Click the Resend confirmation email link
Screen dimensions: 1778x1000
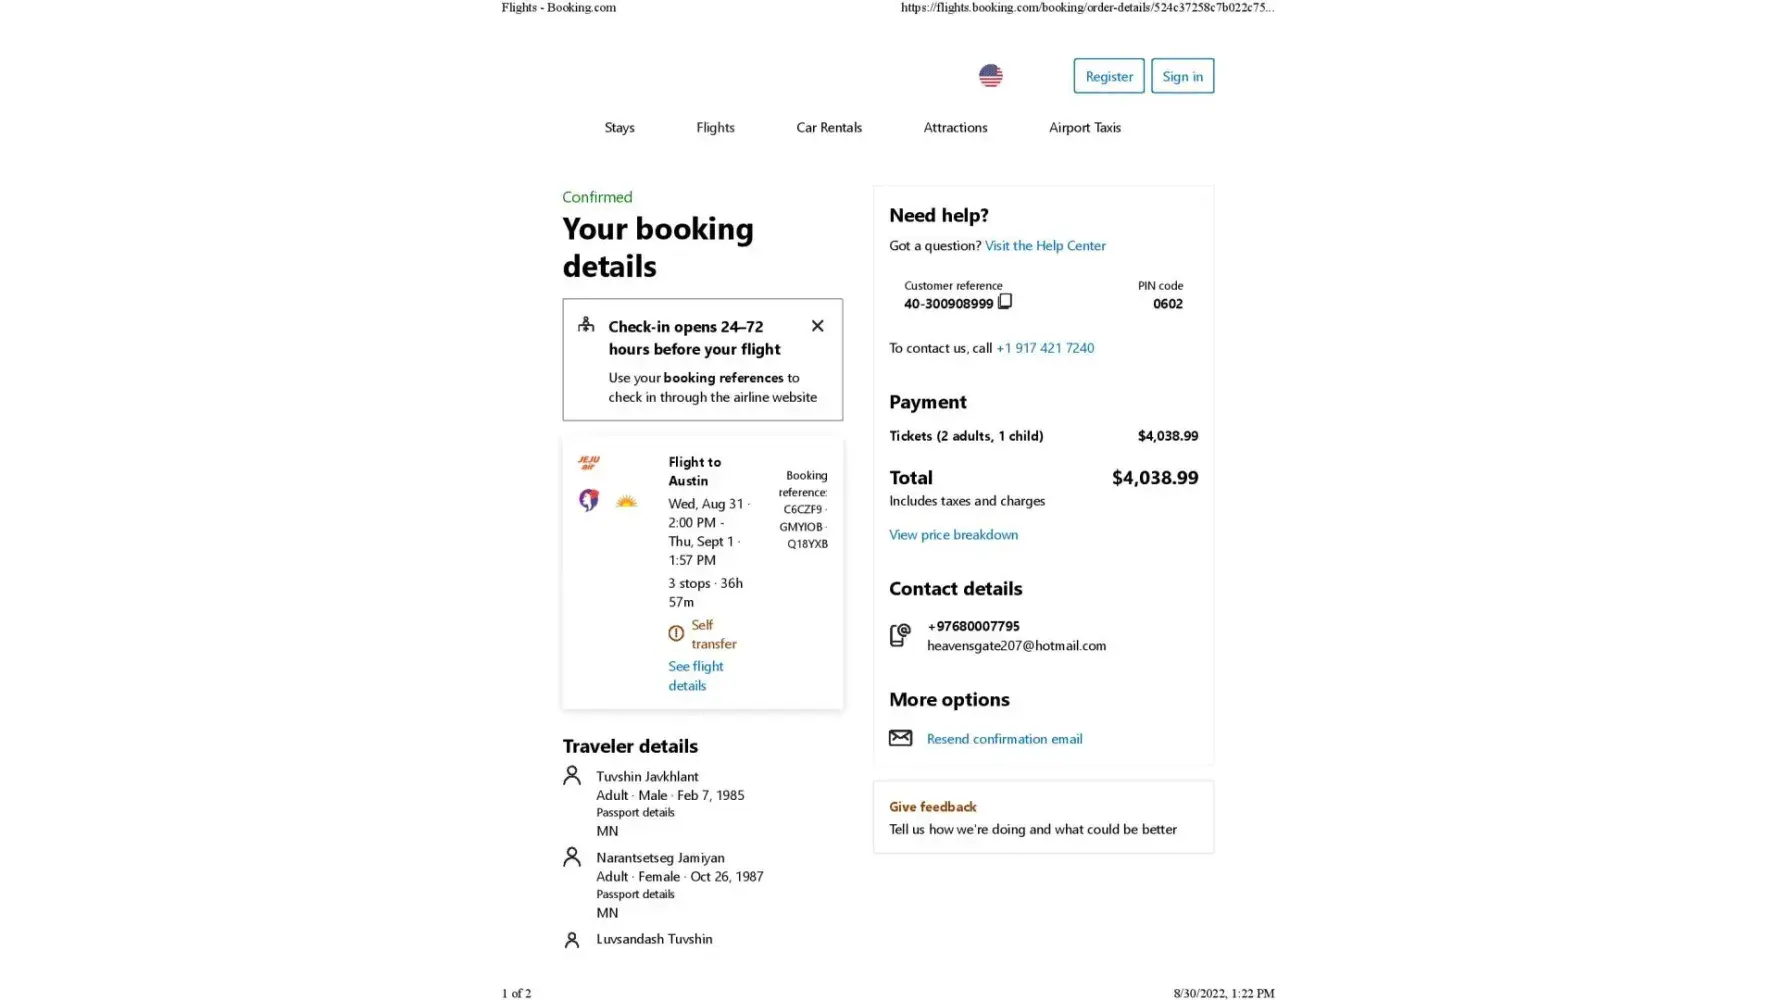[x=1004, y=738]
